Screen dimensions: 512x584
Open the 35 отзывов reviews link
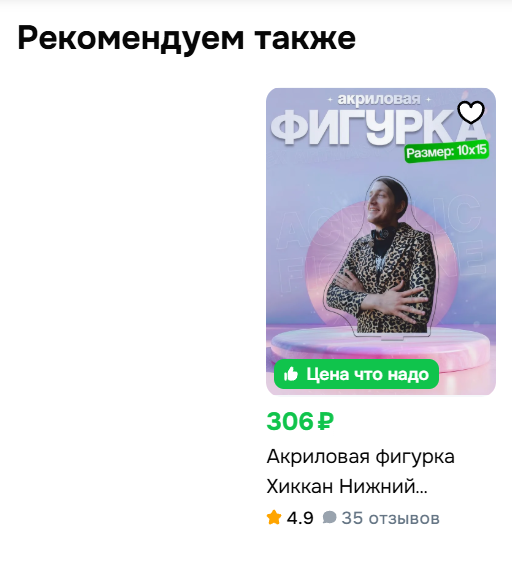[x=391, y=518]
